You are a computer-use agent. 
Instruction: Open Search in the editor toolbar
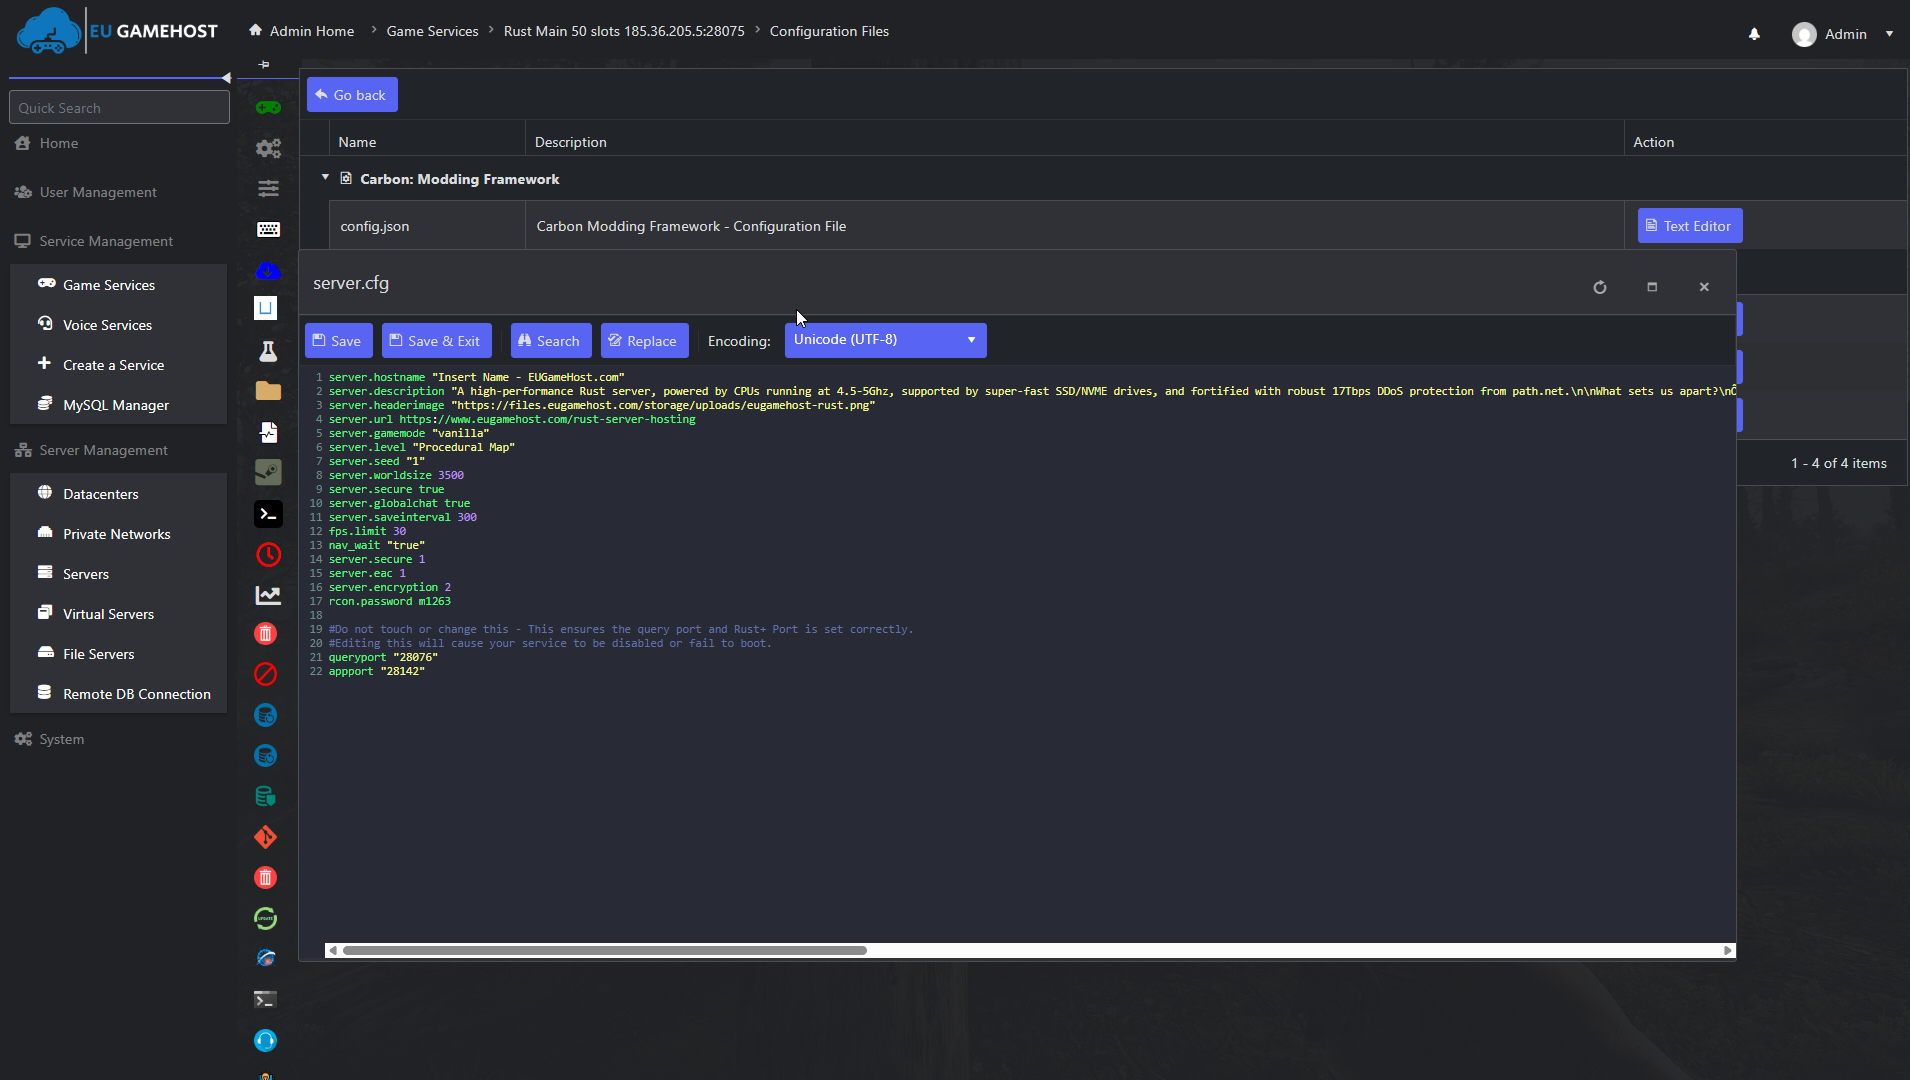point(551,341)
